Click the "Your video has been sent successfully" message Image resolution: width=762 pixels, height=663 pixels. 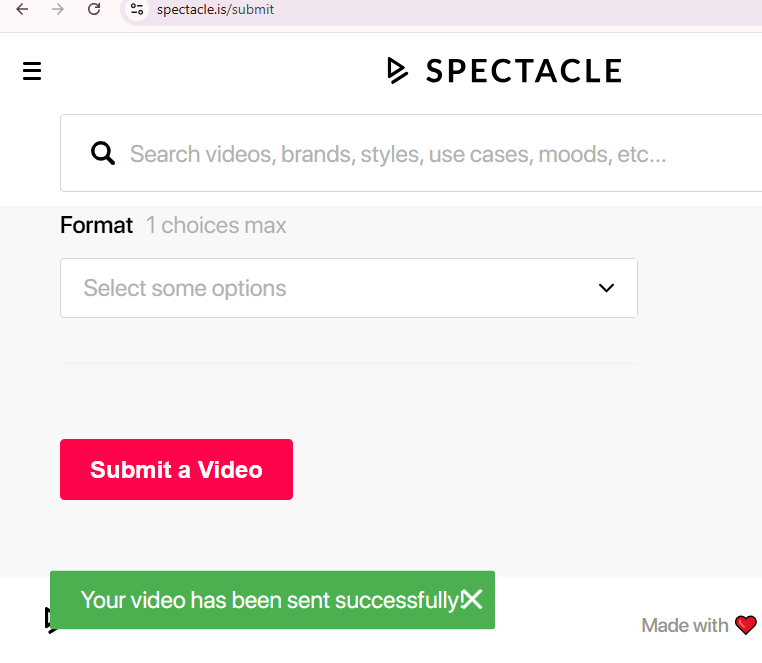[268, 600]
